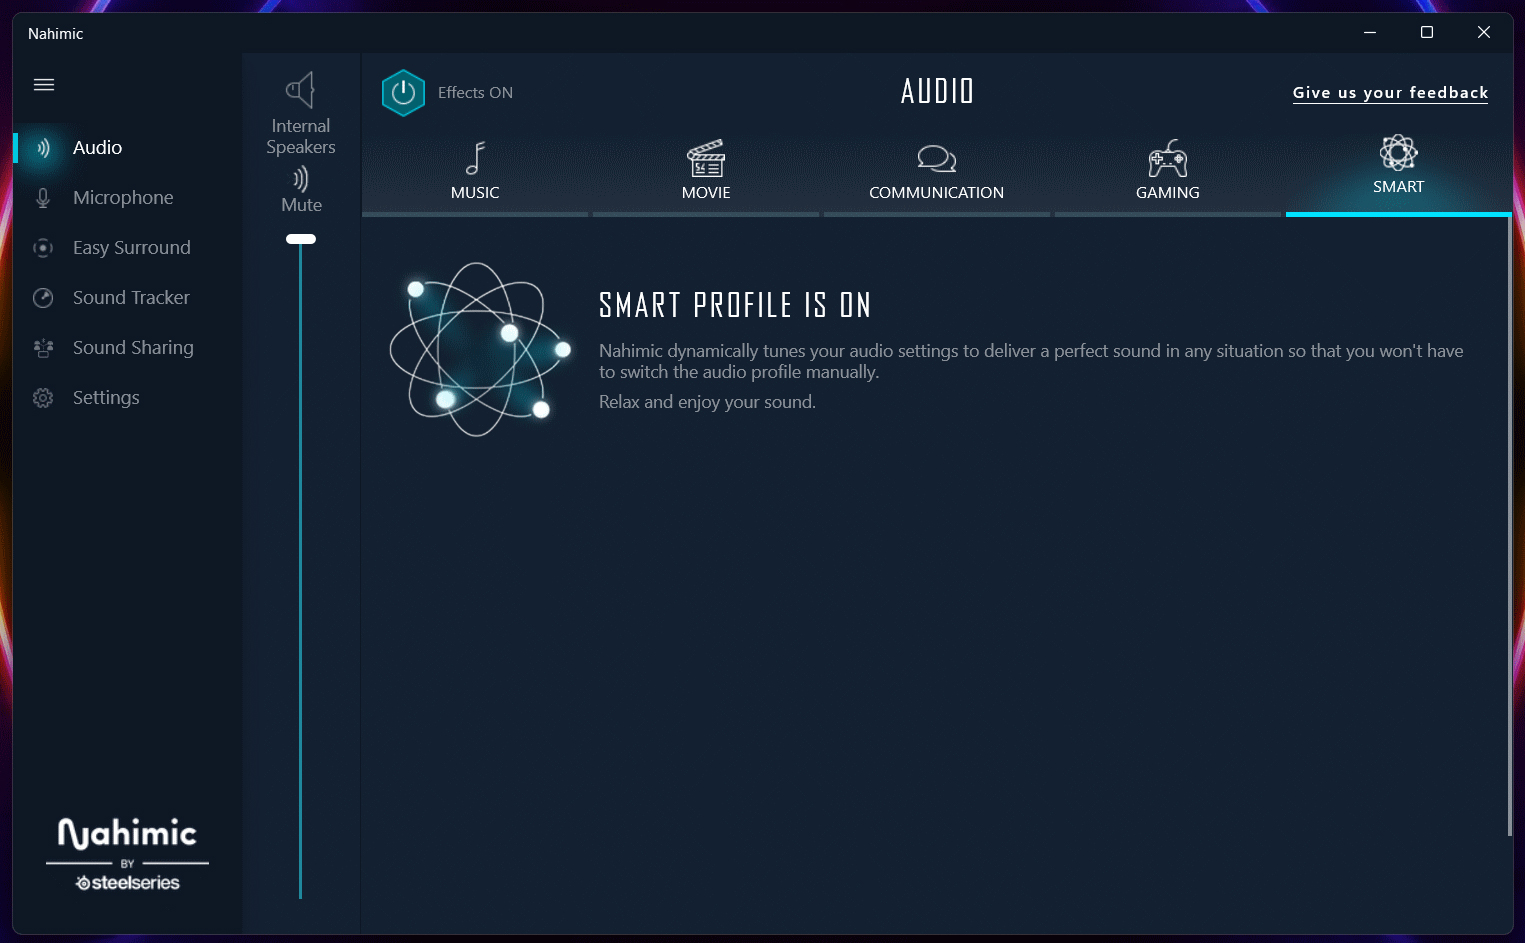The image size is (1525, 943).
Task: Close the Nahimic window
Action: (x=1484, y=33)
